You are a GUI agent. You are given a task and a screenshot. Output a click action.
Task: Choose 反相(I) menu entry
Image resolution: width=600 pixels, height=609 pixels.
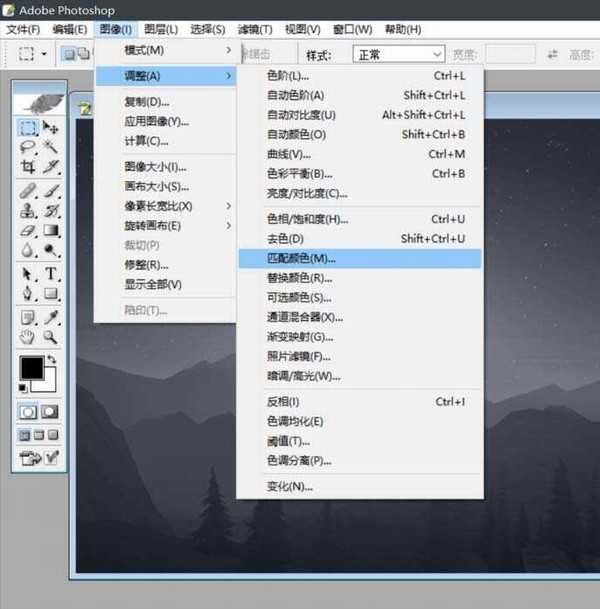point(360,402)
